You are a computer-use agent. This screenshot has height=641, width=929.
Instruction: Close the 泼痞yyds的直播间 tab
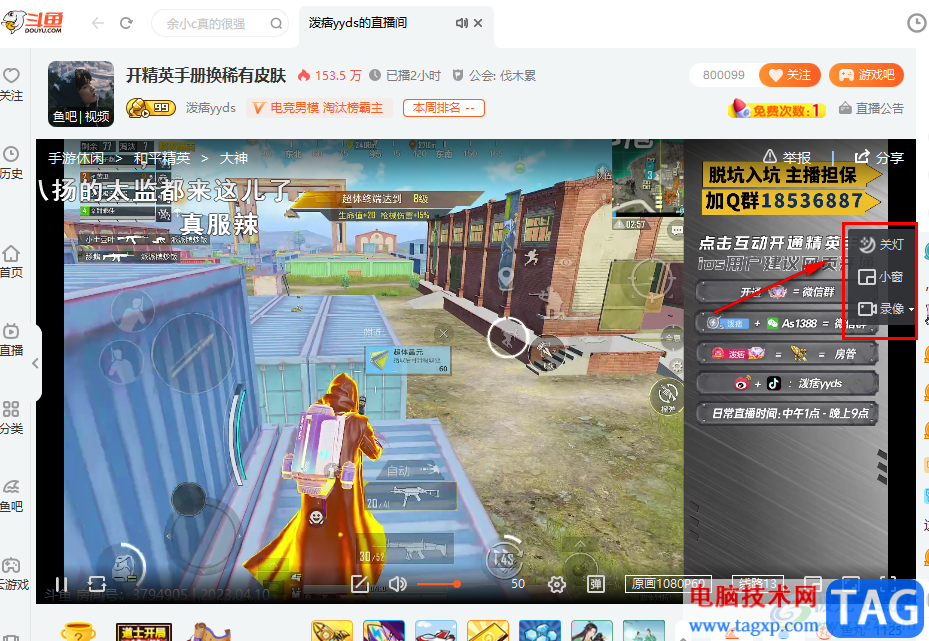(x=478, y=23)
